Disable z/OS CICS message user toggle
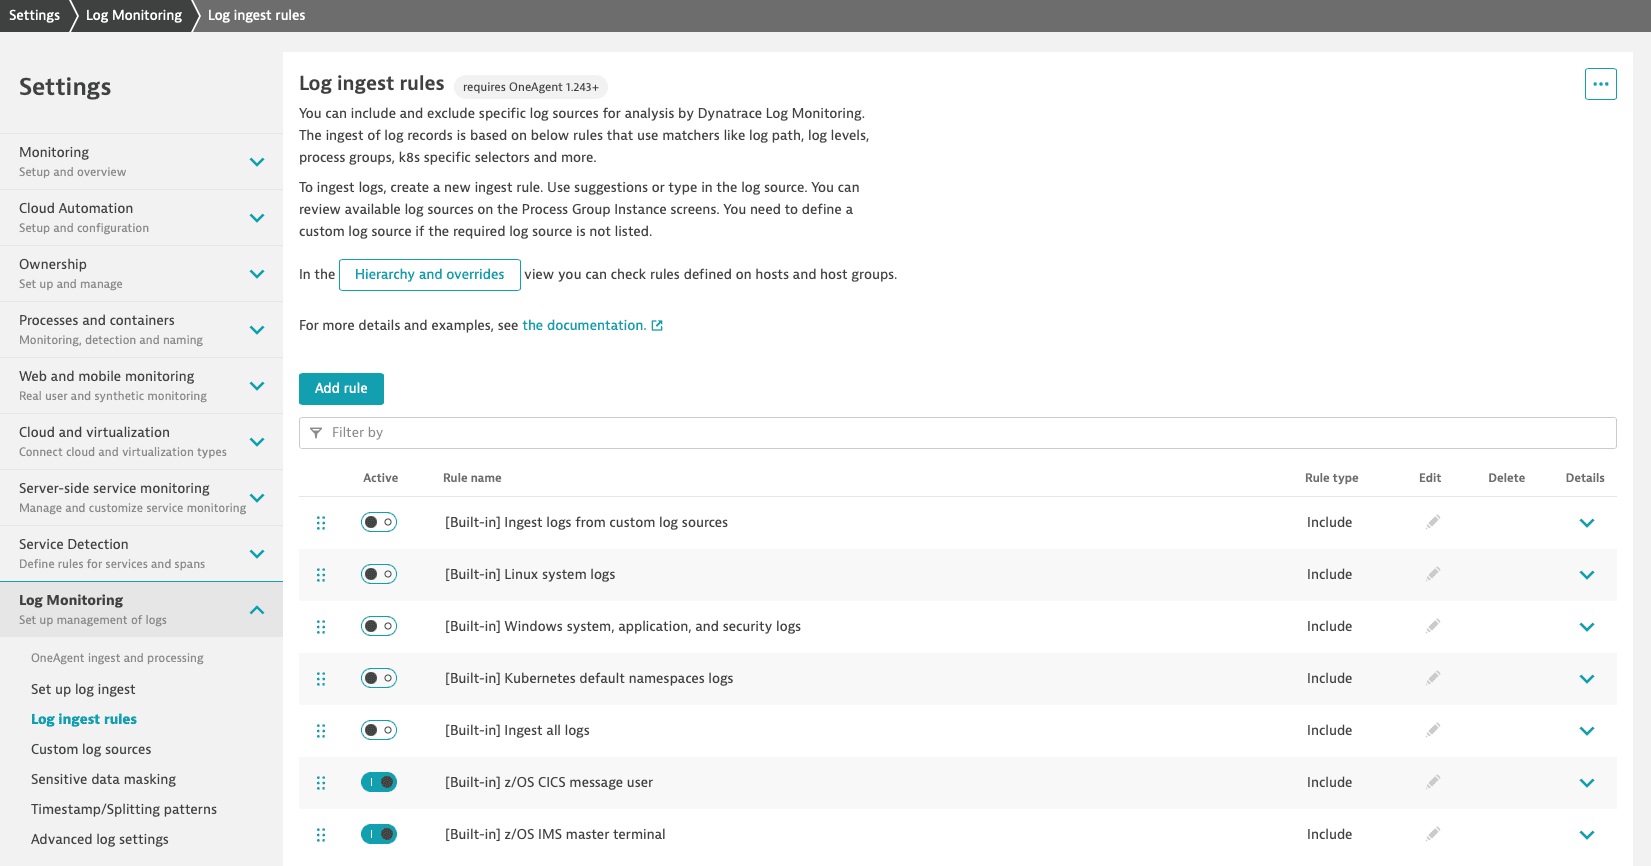The image size is (1651, 866). (379, 782)
